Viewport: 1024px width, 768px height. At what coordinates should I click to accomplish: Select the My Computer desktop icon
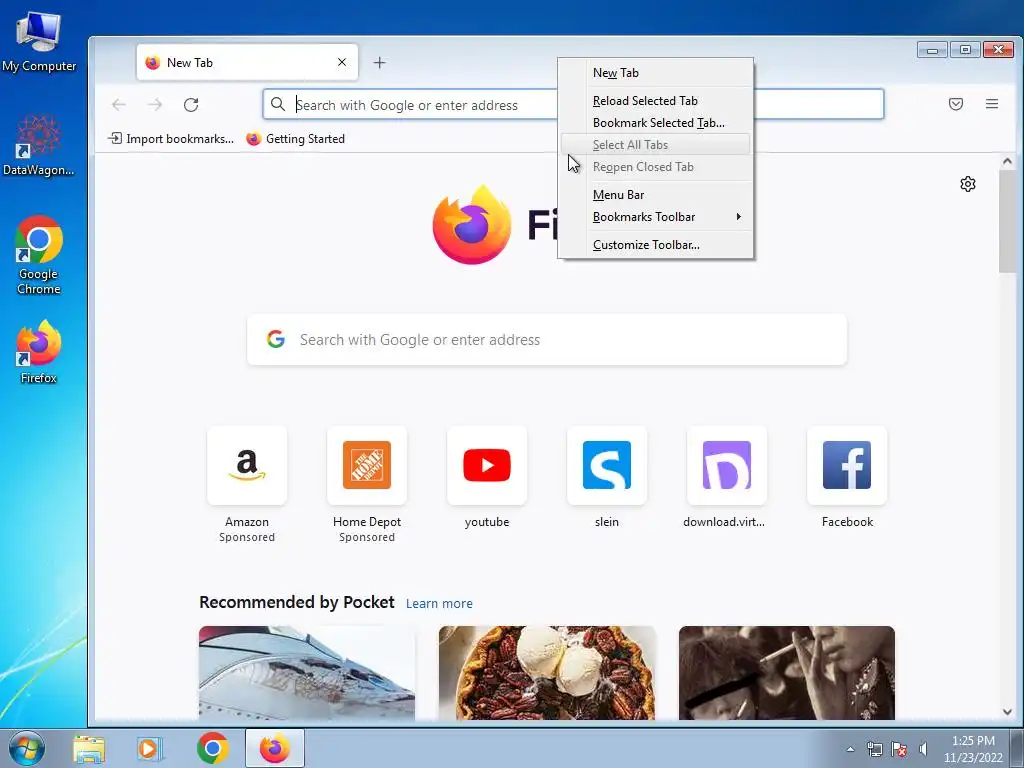coord(39,42)
